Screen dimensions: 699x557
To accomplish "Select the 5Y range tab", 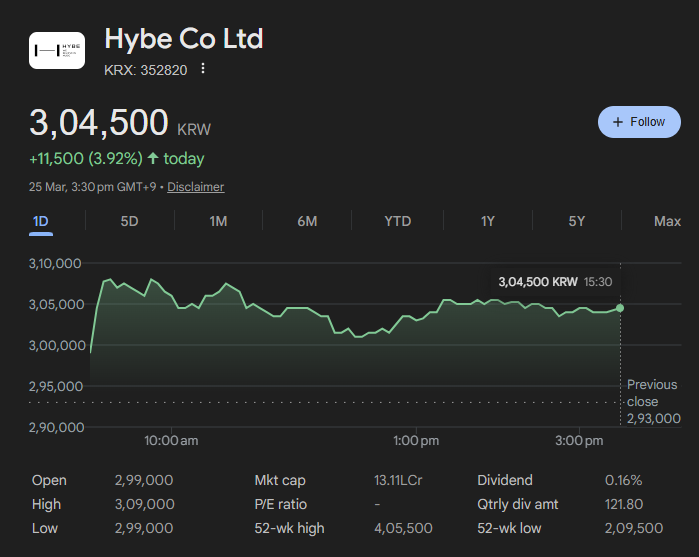I will tap(576, 221).
